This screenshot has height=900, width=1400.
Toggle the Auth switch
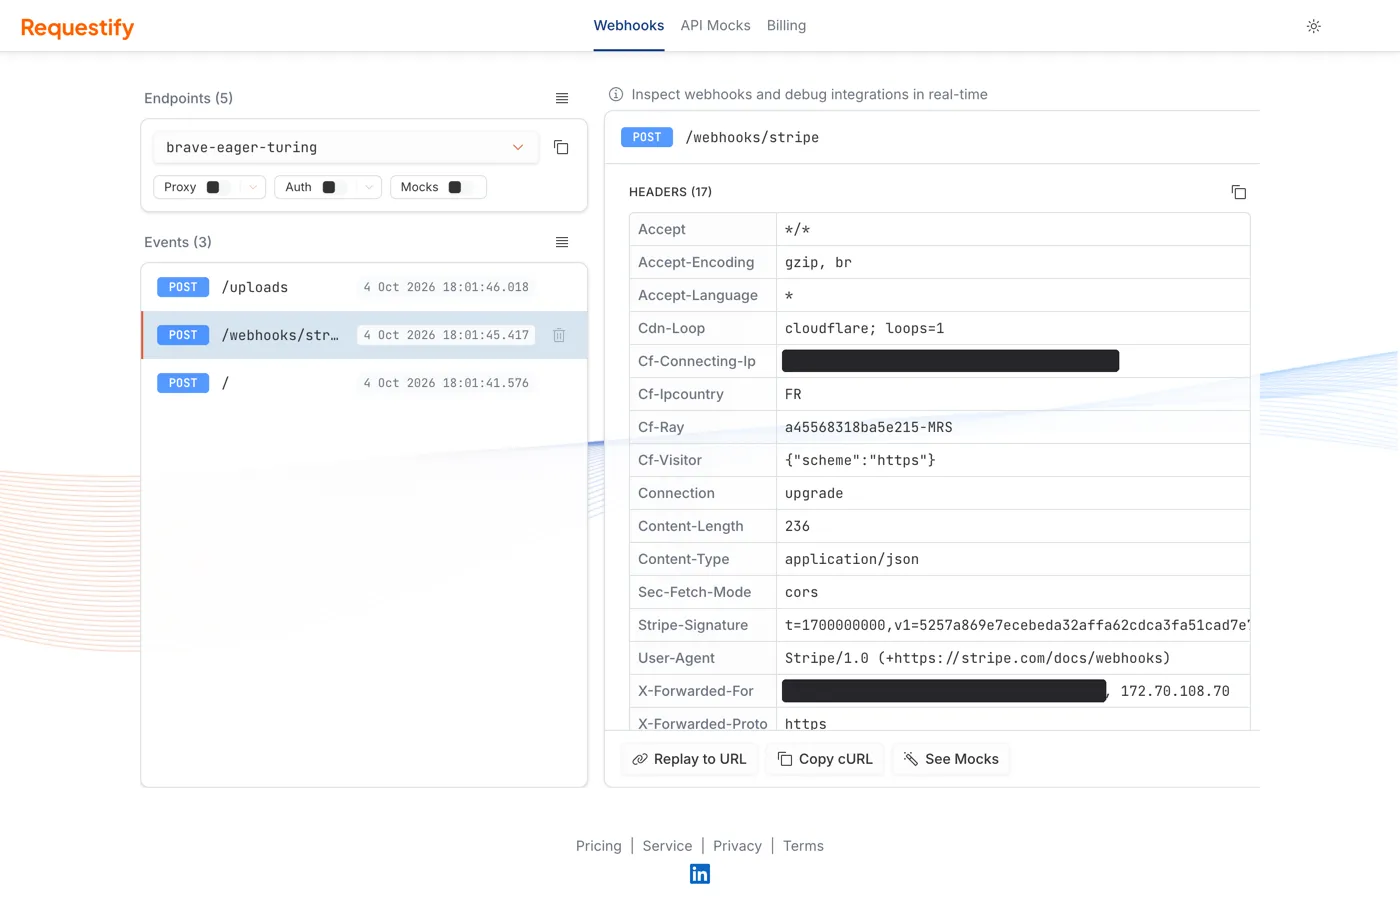tap(334, 187)
